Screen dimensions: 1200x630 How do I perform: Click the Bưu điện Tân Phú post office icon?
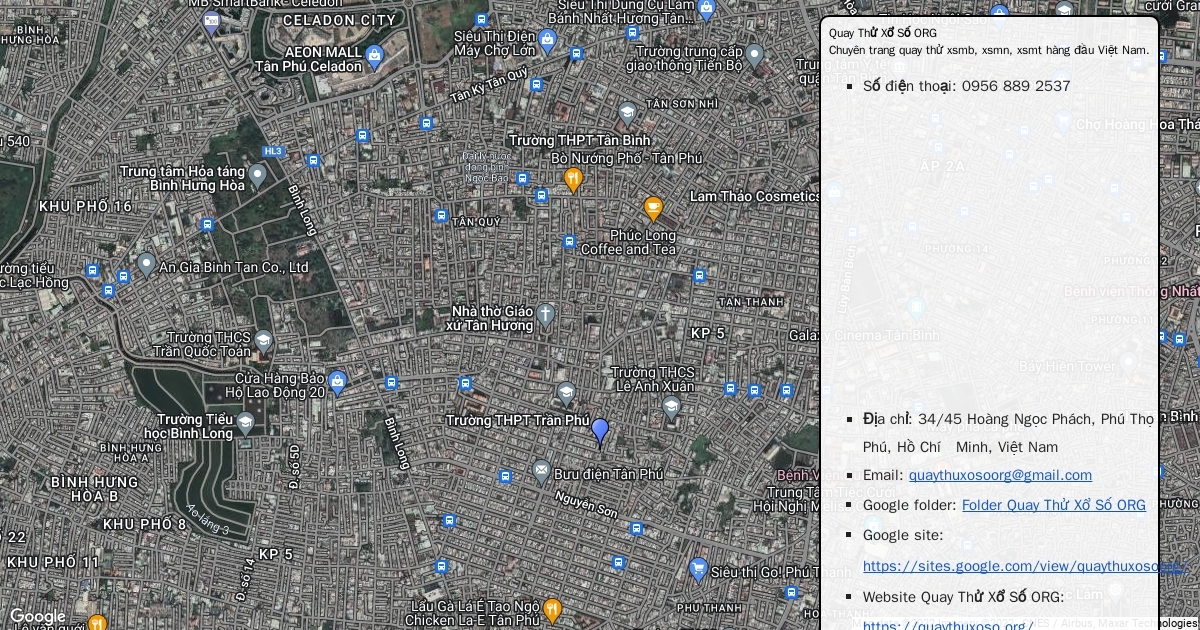541,471
